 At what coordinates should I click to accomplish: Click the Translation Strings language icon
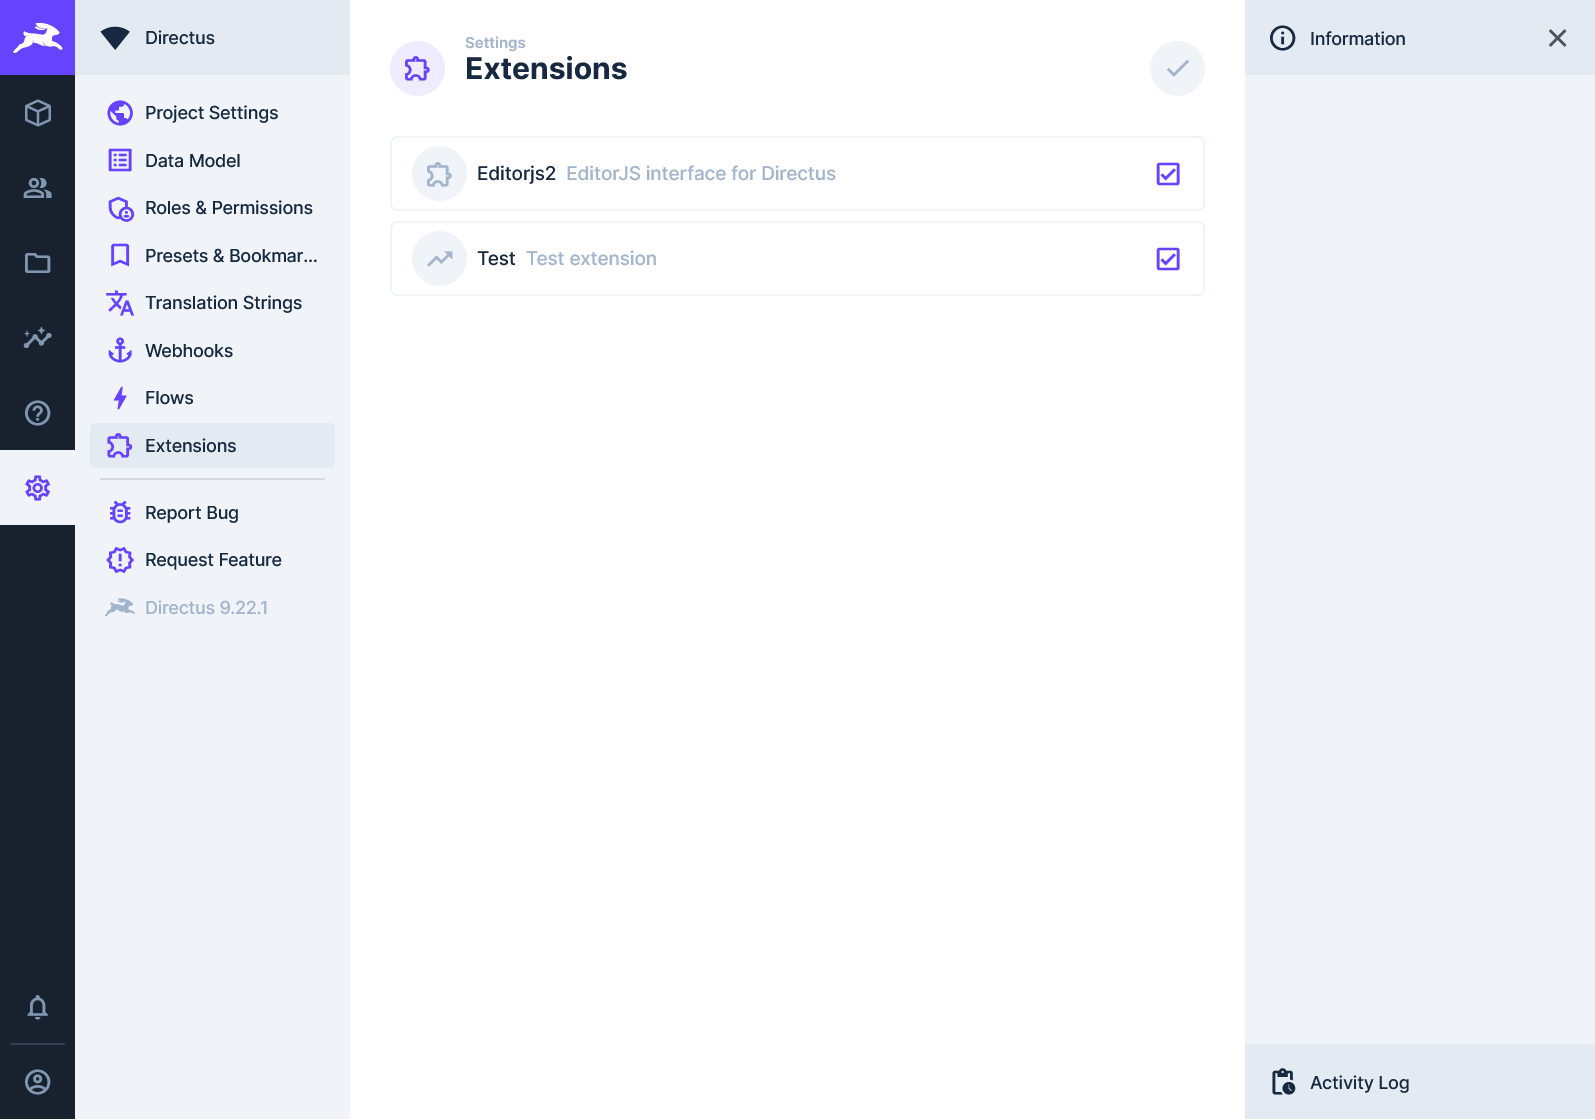[120, 303]
